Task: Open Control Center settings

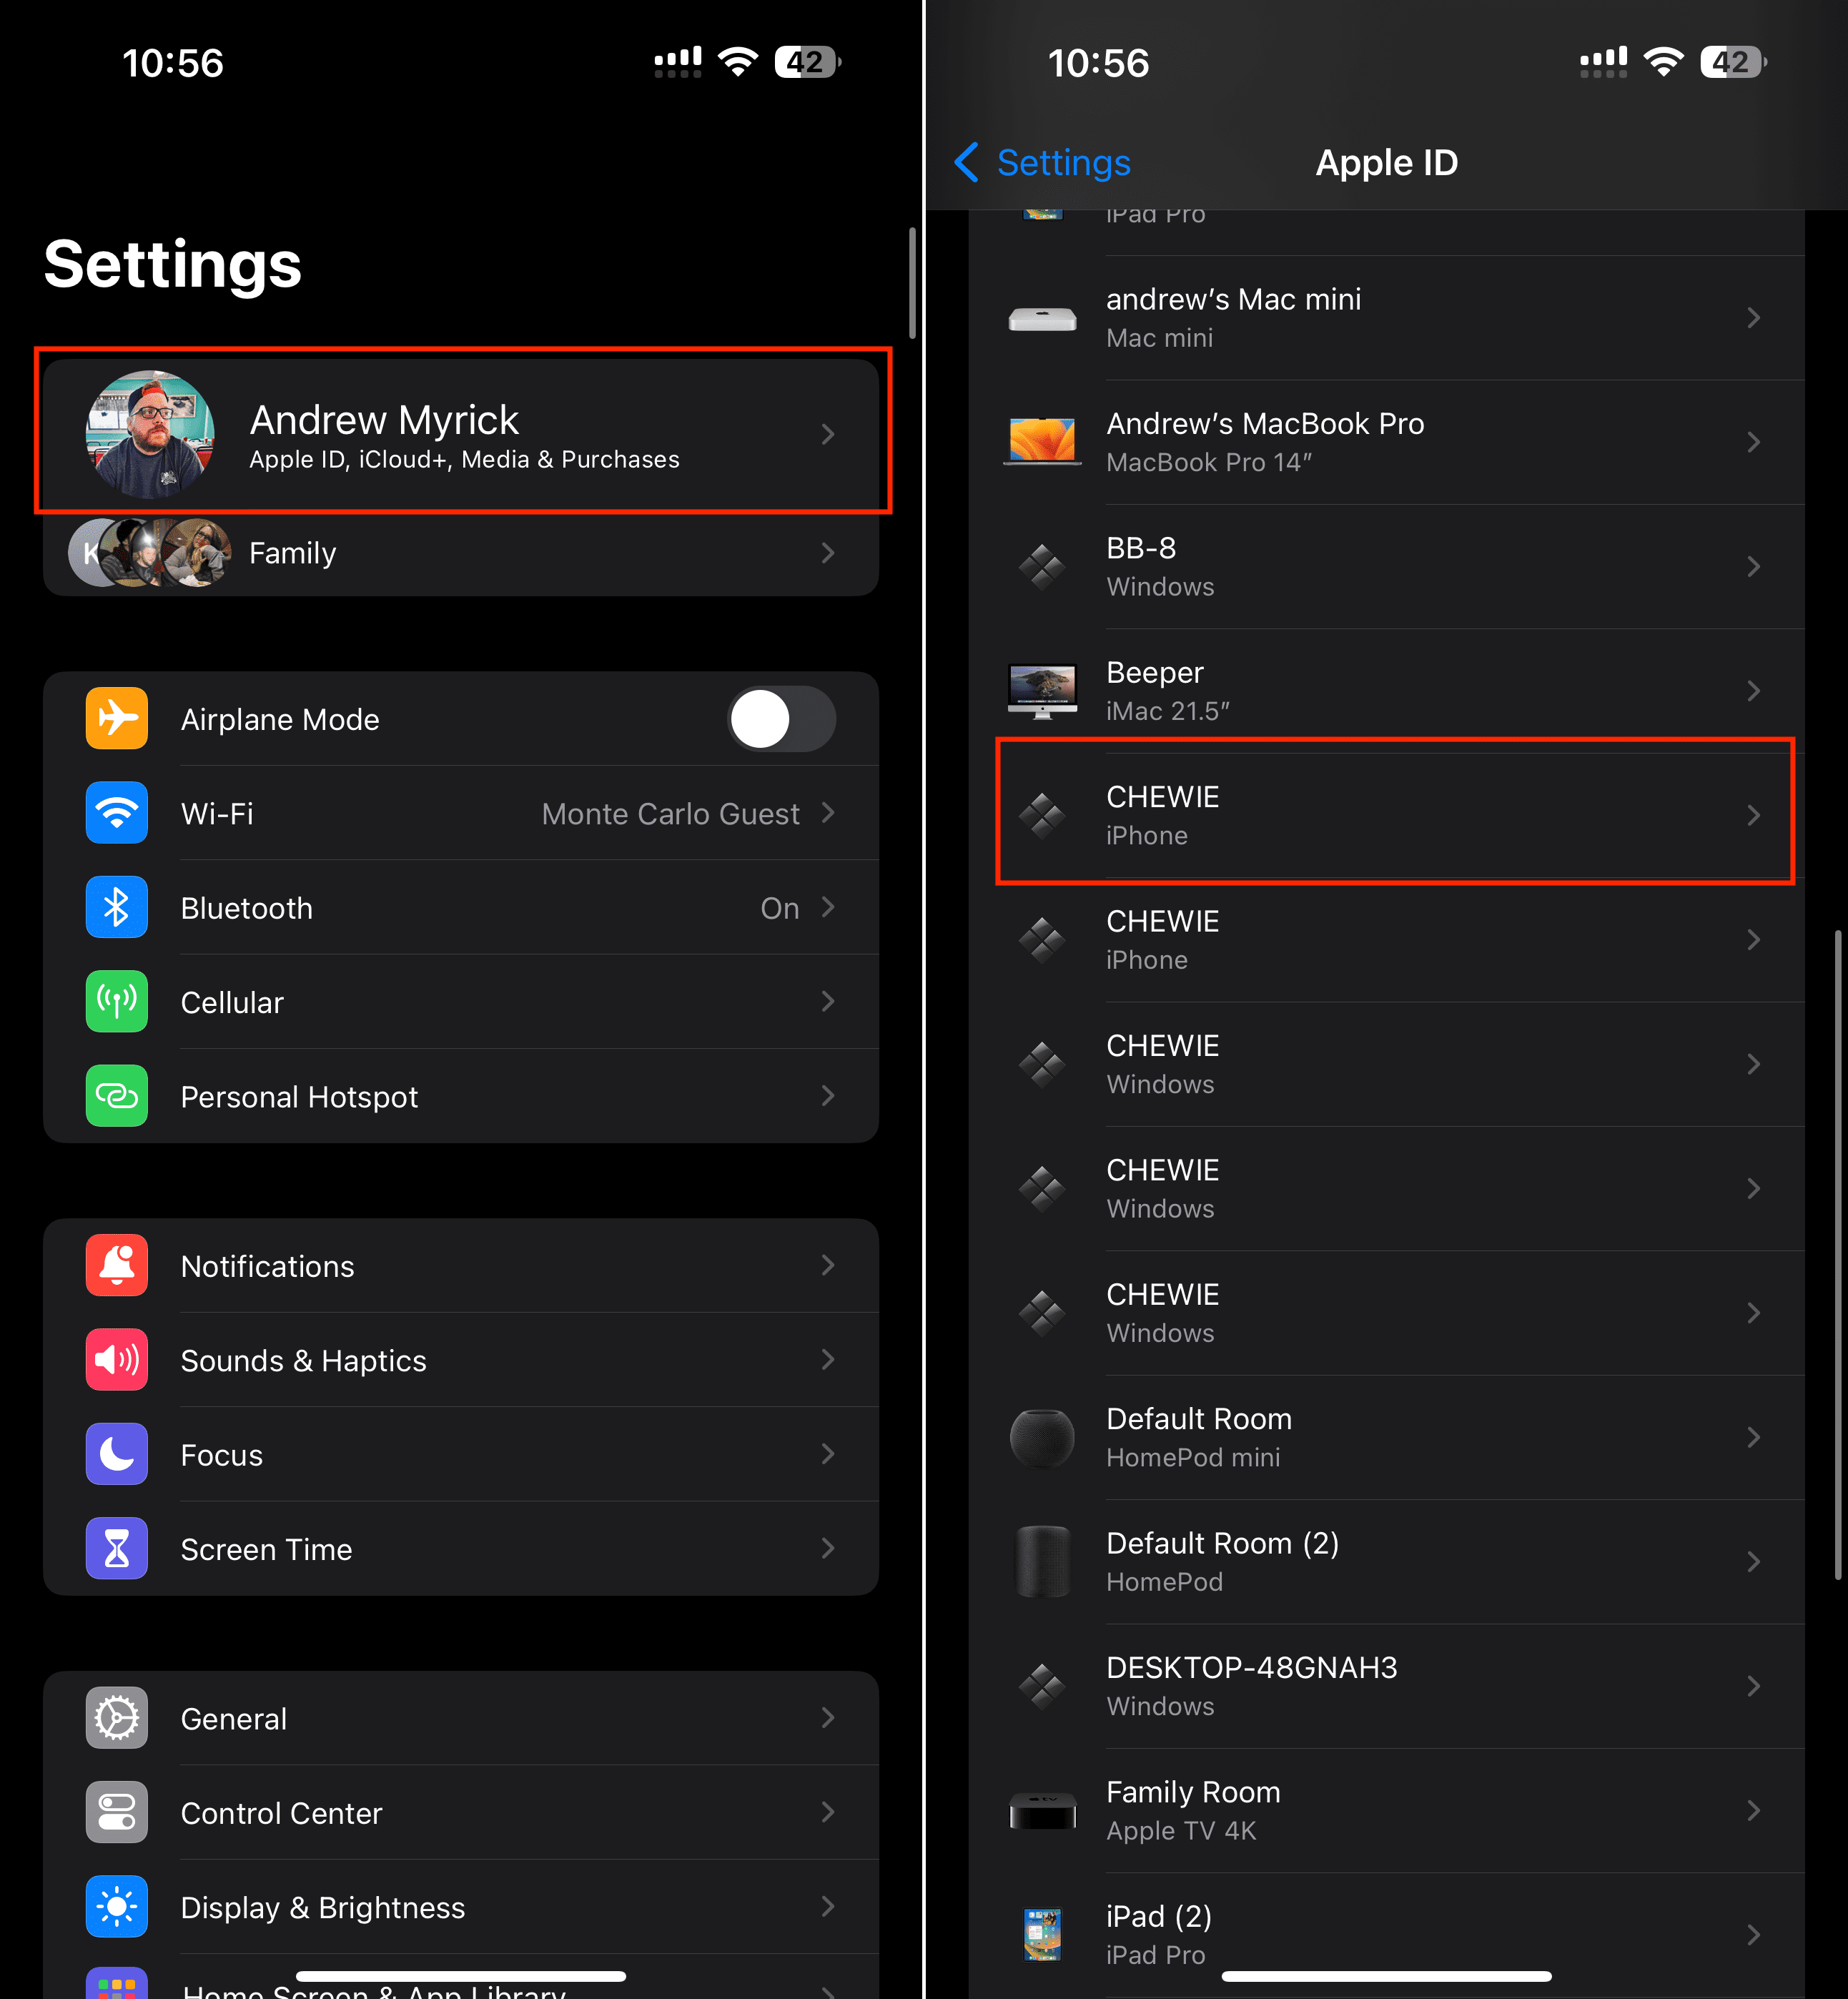Action: [x=461, y=1812]
